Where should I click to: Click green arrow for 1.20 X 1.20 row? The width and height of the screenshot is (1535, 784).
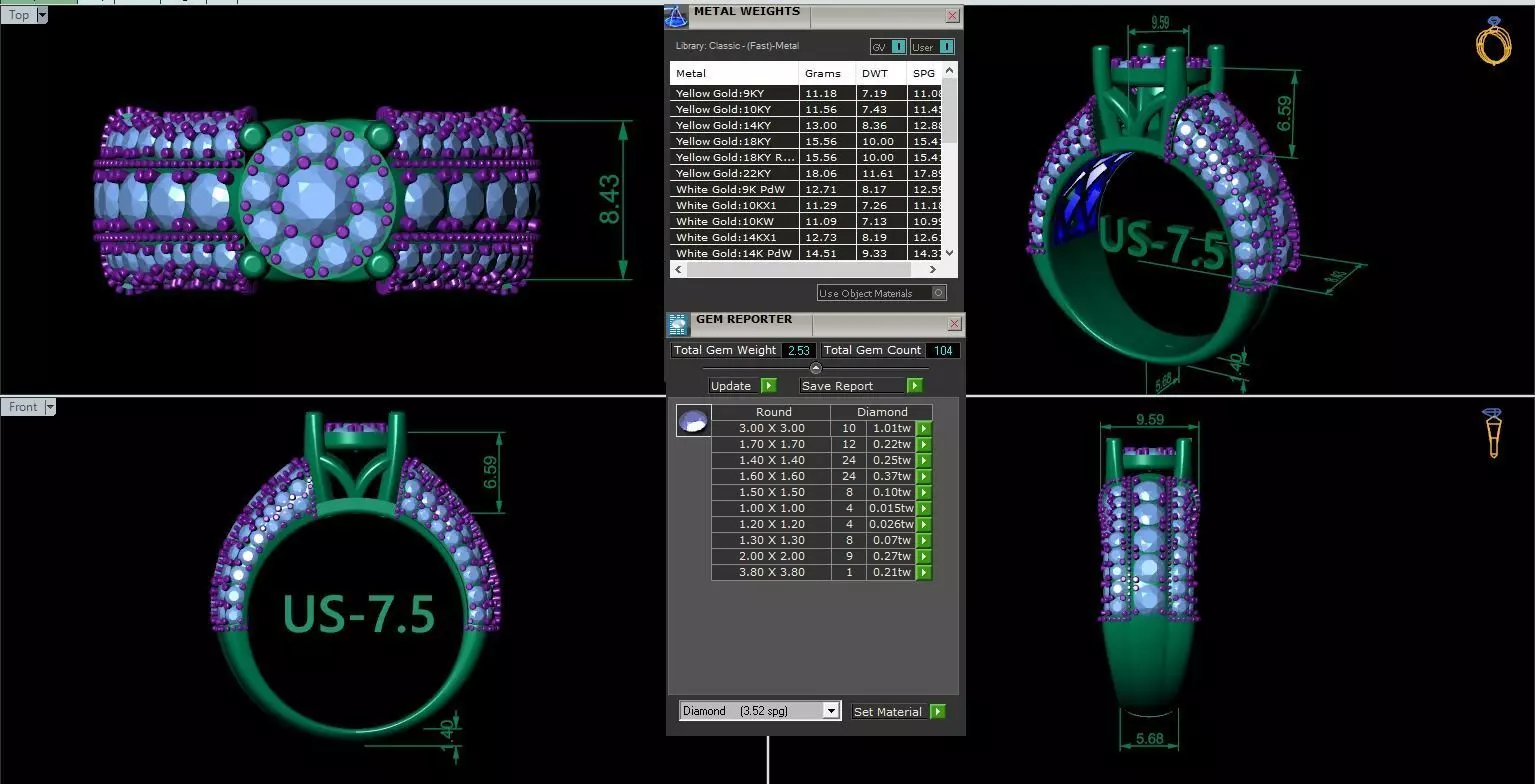coord(924,524)
